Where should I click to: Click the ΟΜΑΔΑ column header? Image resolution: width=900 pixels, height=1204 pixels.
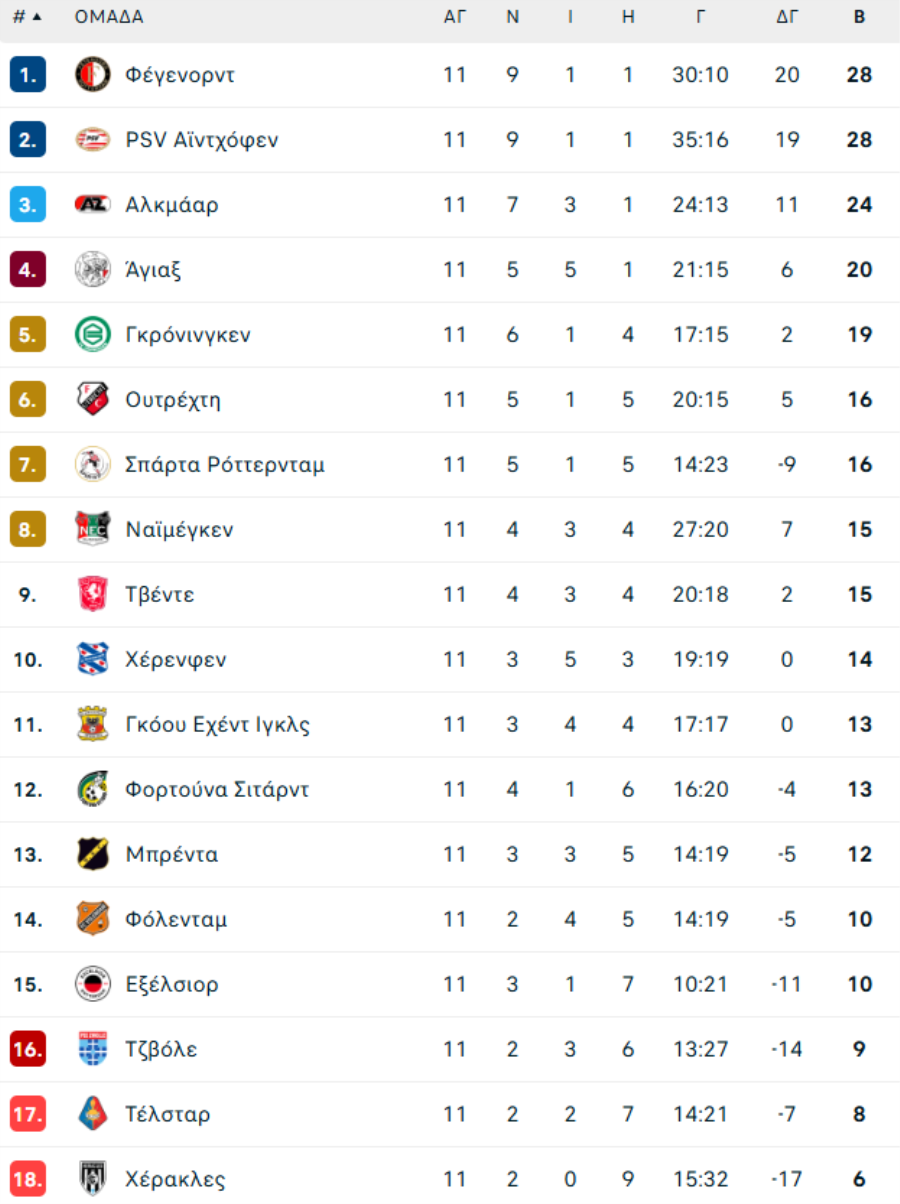click(x=109, y=17)
